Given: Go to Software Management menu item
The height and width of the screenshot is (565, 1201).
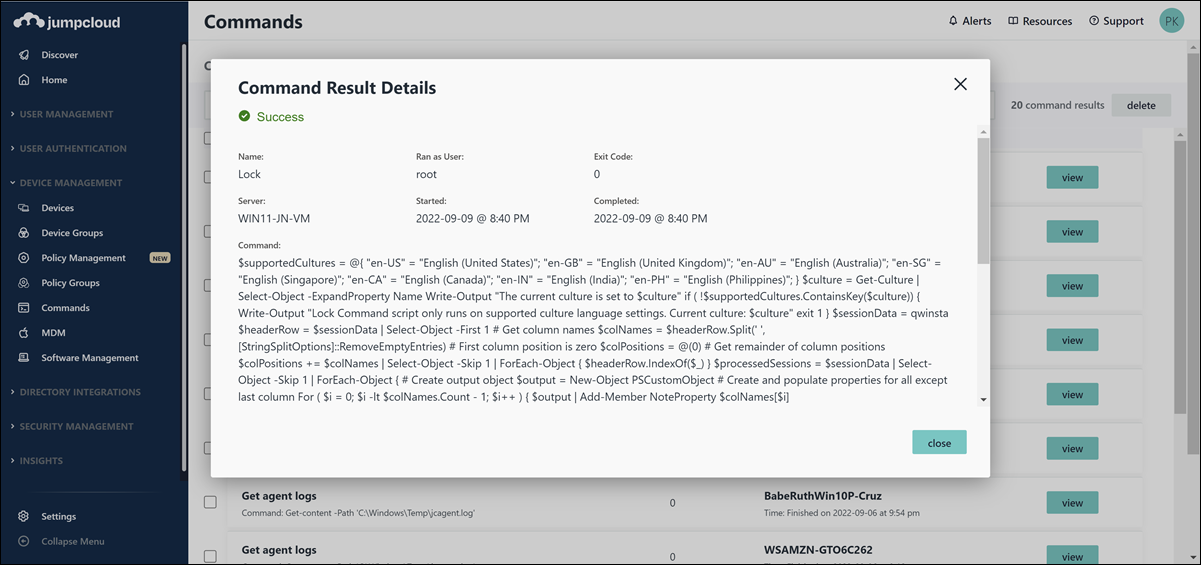Looking at the screenshot, I should pos(89,358).
